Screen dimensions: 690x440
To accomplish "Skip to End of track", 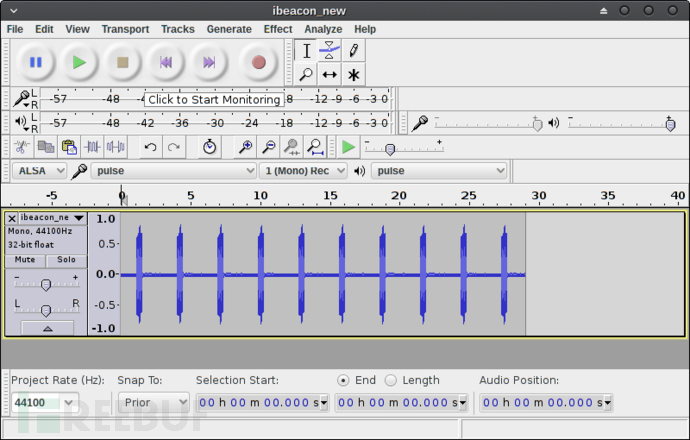I will click(x=209, y=62).
